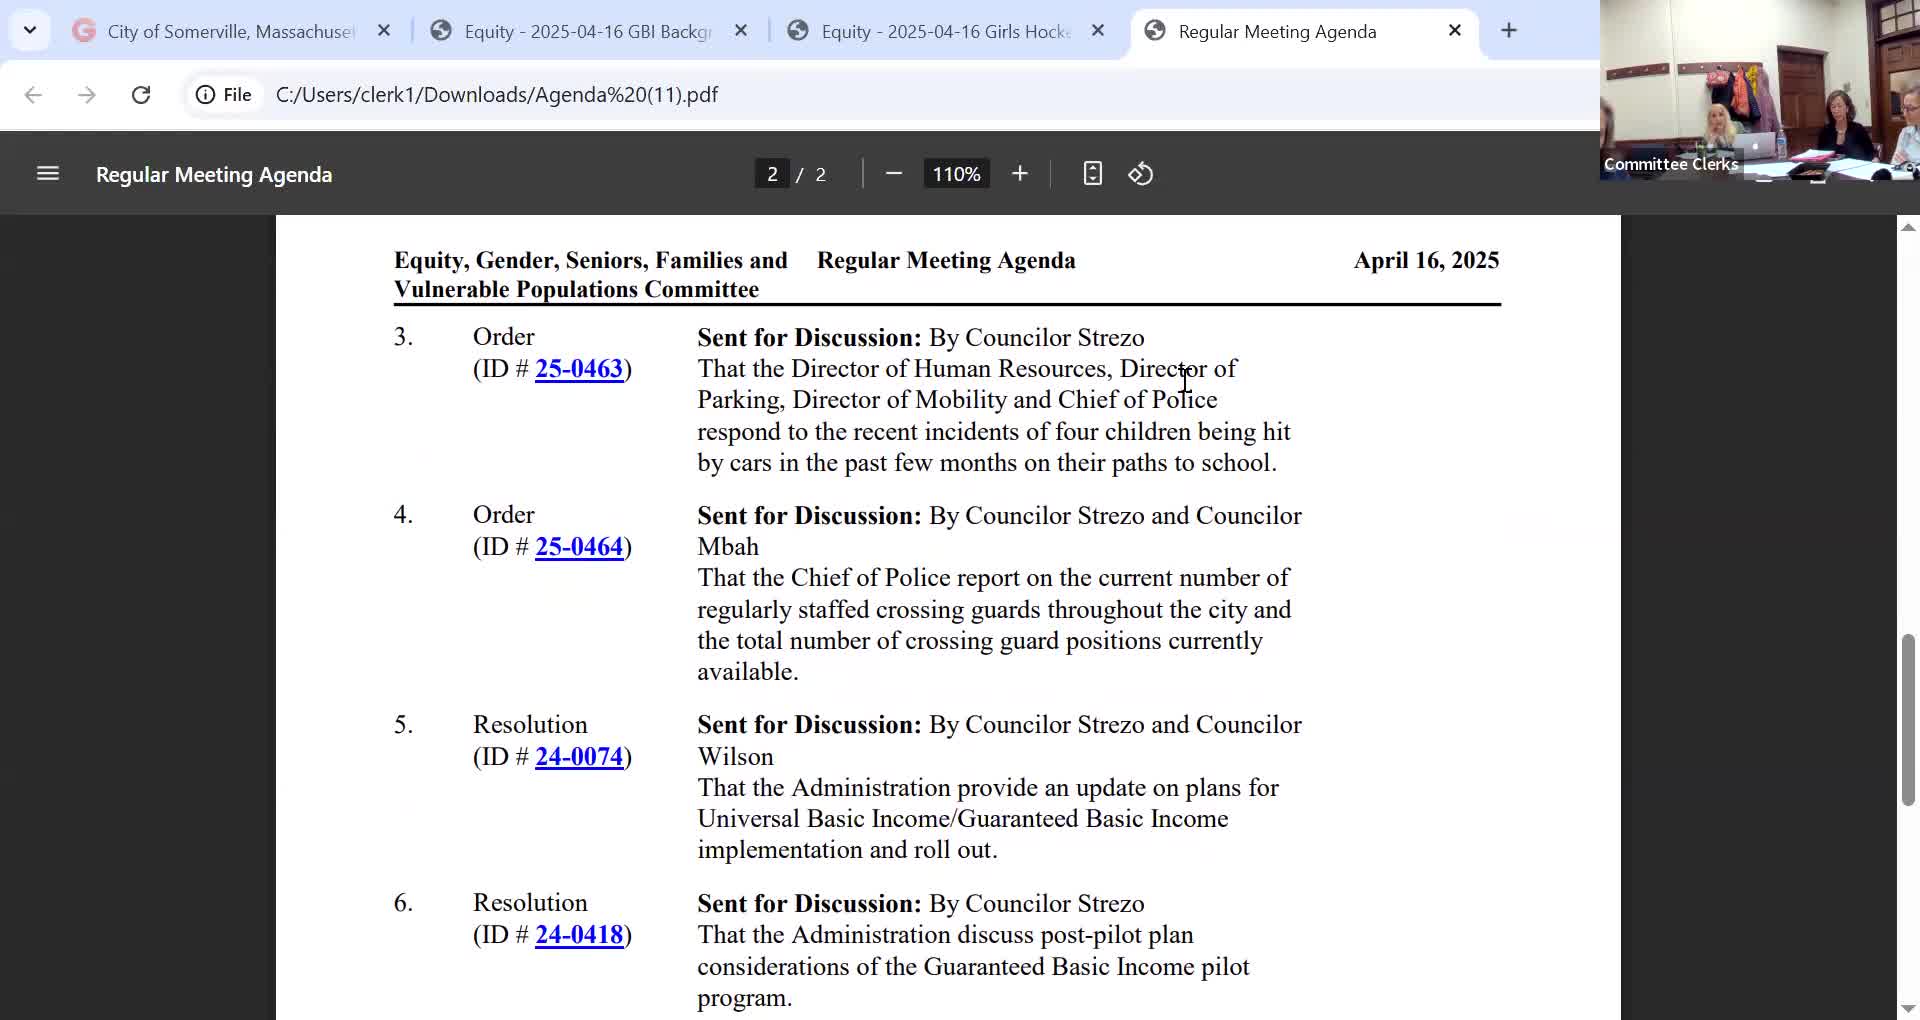Viewport: 1920px width, 1020px height.
Task: Click the page number input field
Action: (772, 174)
